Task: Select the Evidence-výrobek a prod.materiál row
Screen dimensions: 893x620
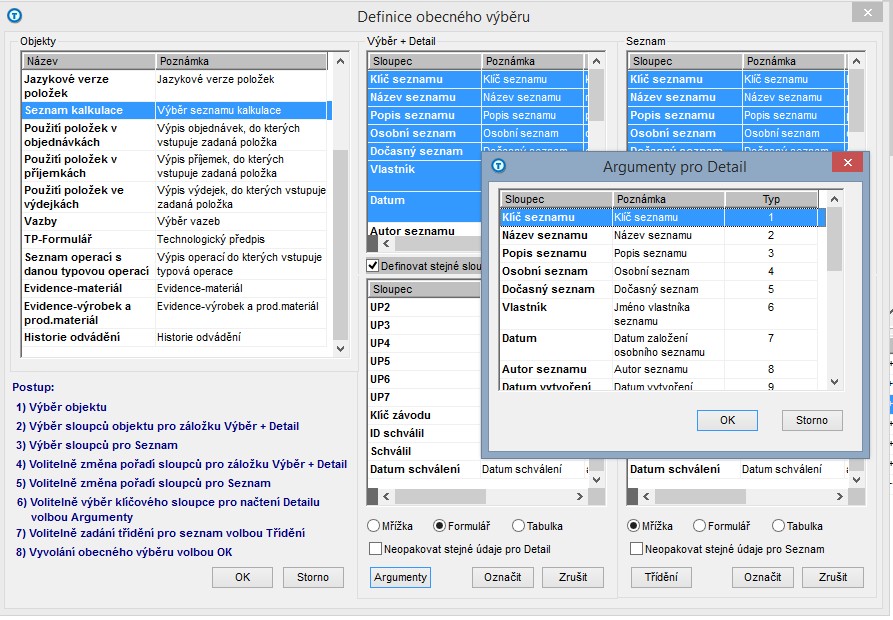Action: click(175, 313)
